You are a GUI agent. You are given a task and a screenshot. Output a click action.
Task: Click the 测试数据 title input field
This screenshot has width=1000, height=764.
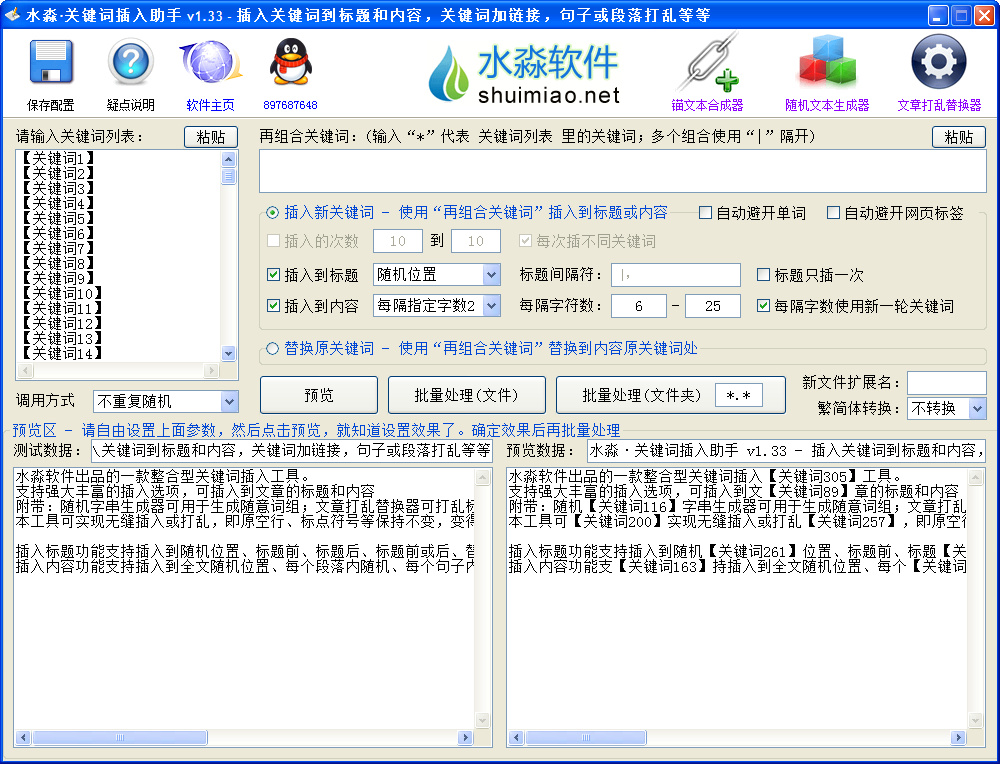[x=291, y=451]
